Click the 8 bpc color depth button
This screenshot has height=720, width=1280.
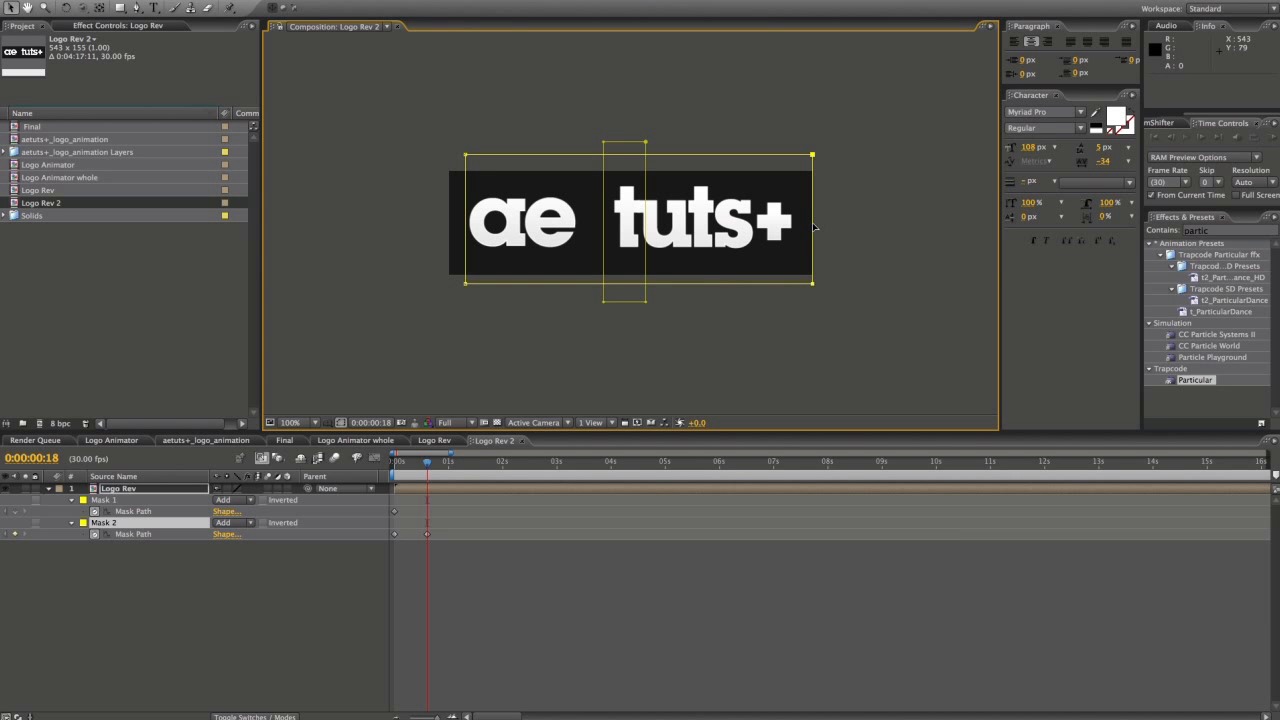(60, 423)
